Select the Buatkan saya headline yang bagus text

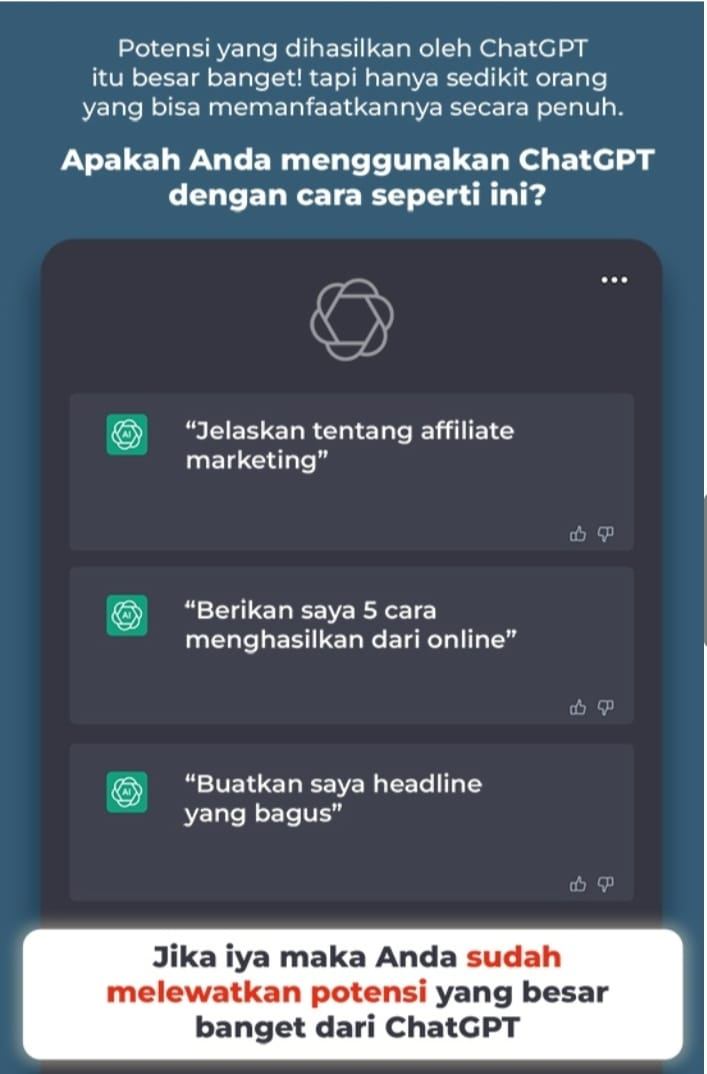point(333,799)
